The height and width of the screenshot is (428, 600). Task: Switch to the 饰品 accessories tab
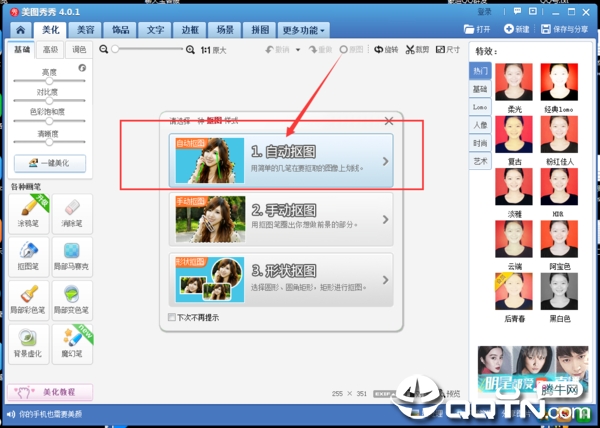point(121,30)
